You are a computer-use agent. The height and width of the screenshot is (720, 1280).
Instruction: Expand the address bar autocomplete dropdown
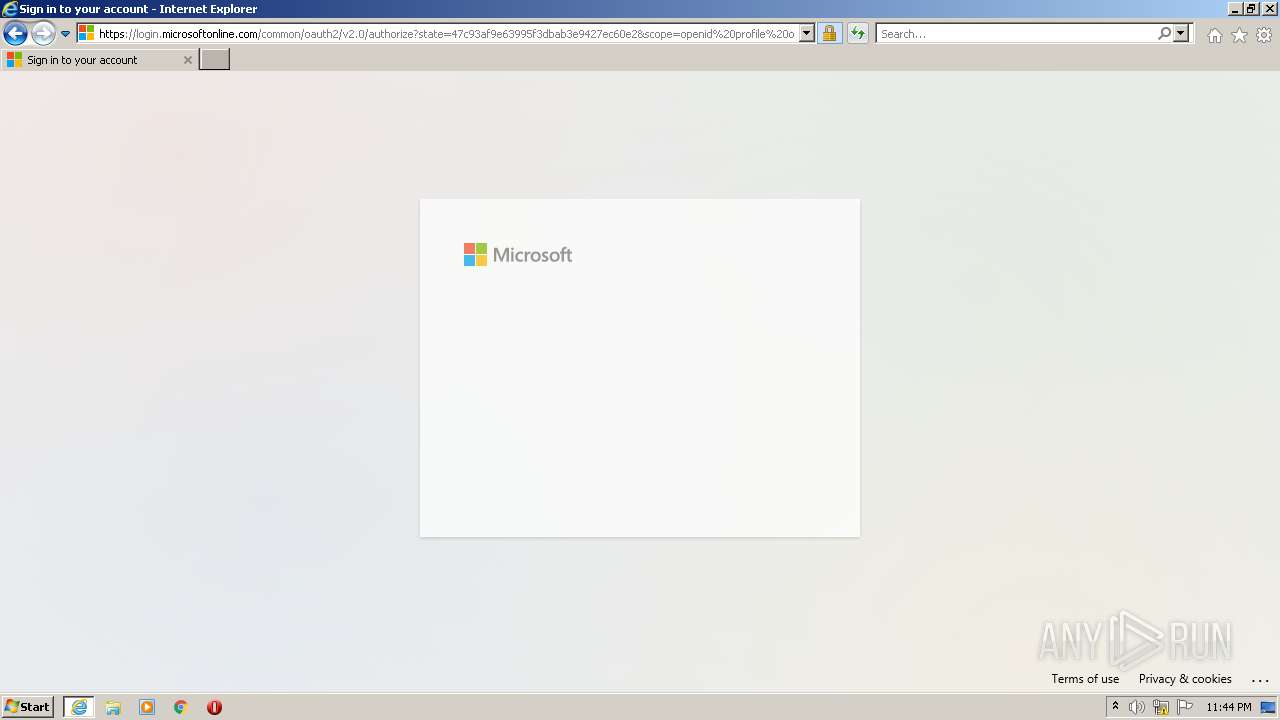click(x=806, y=34)
